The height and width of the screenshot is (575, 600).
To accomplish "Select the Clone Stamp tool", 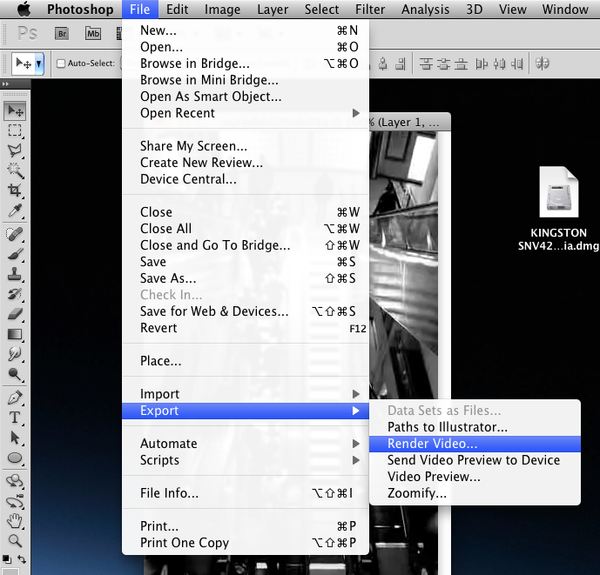I will pos(15,273).
